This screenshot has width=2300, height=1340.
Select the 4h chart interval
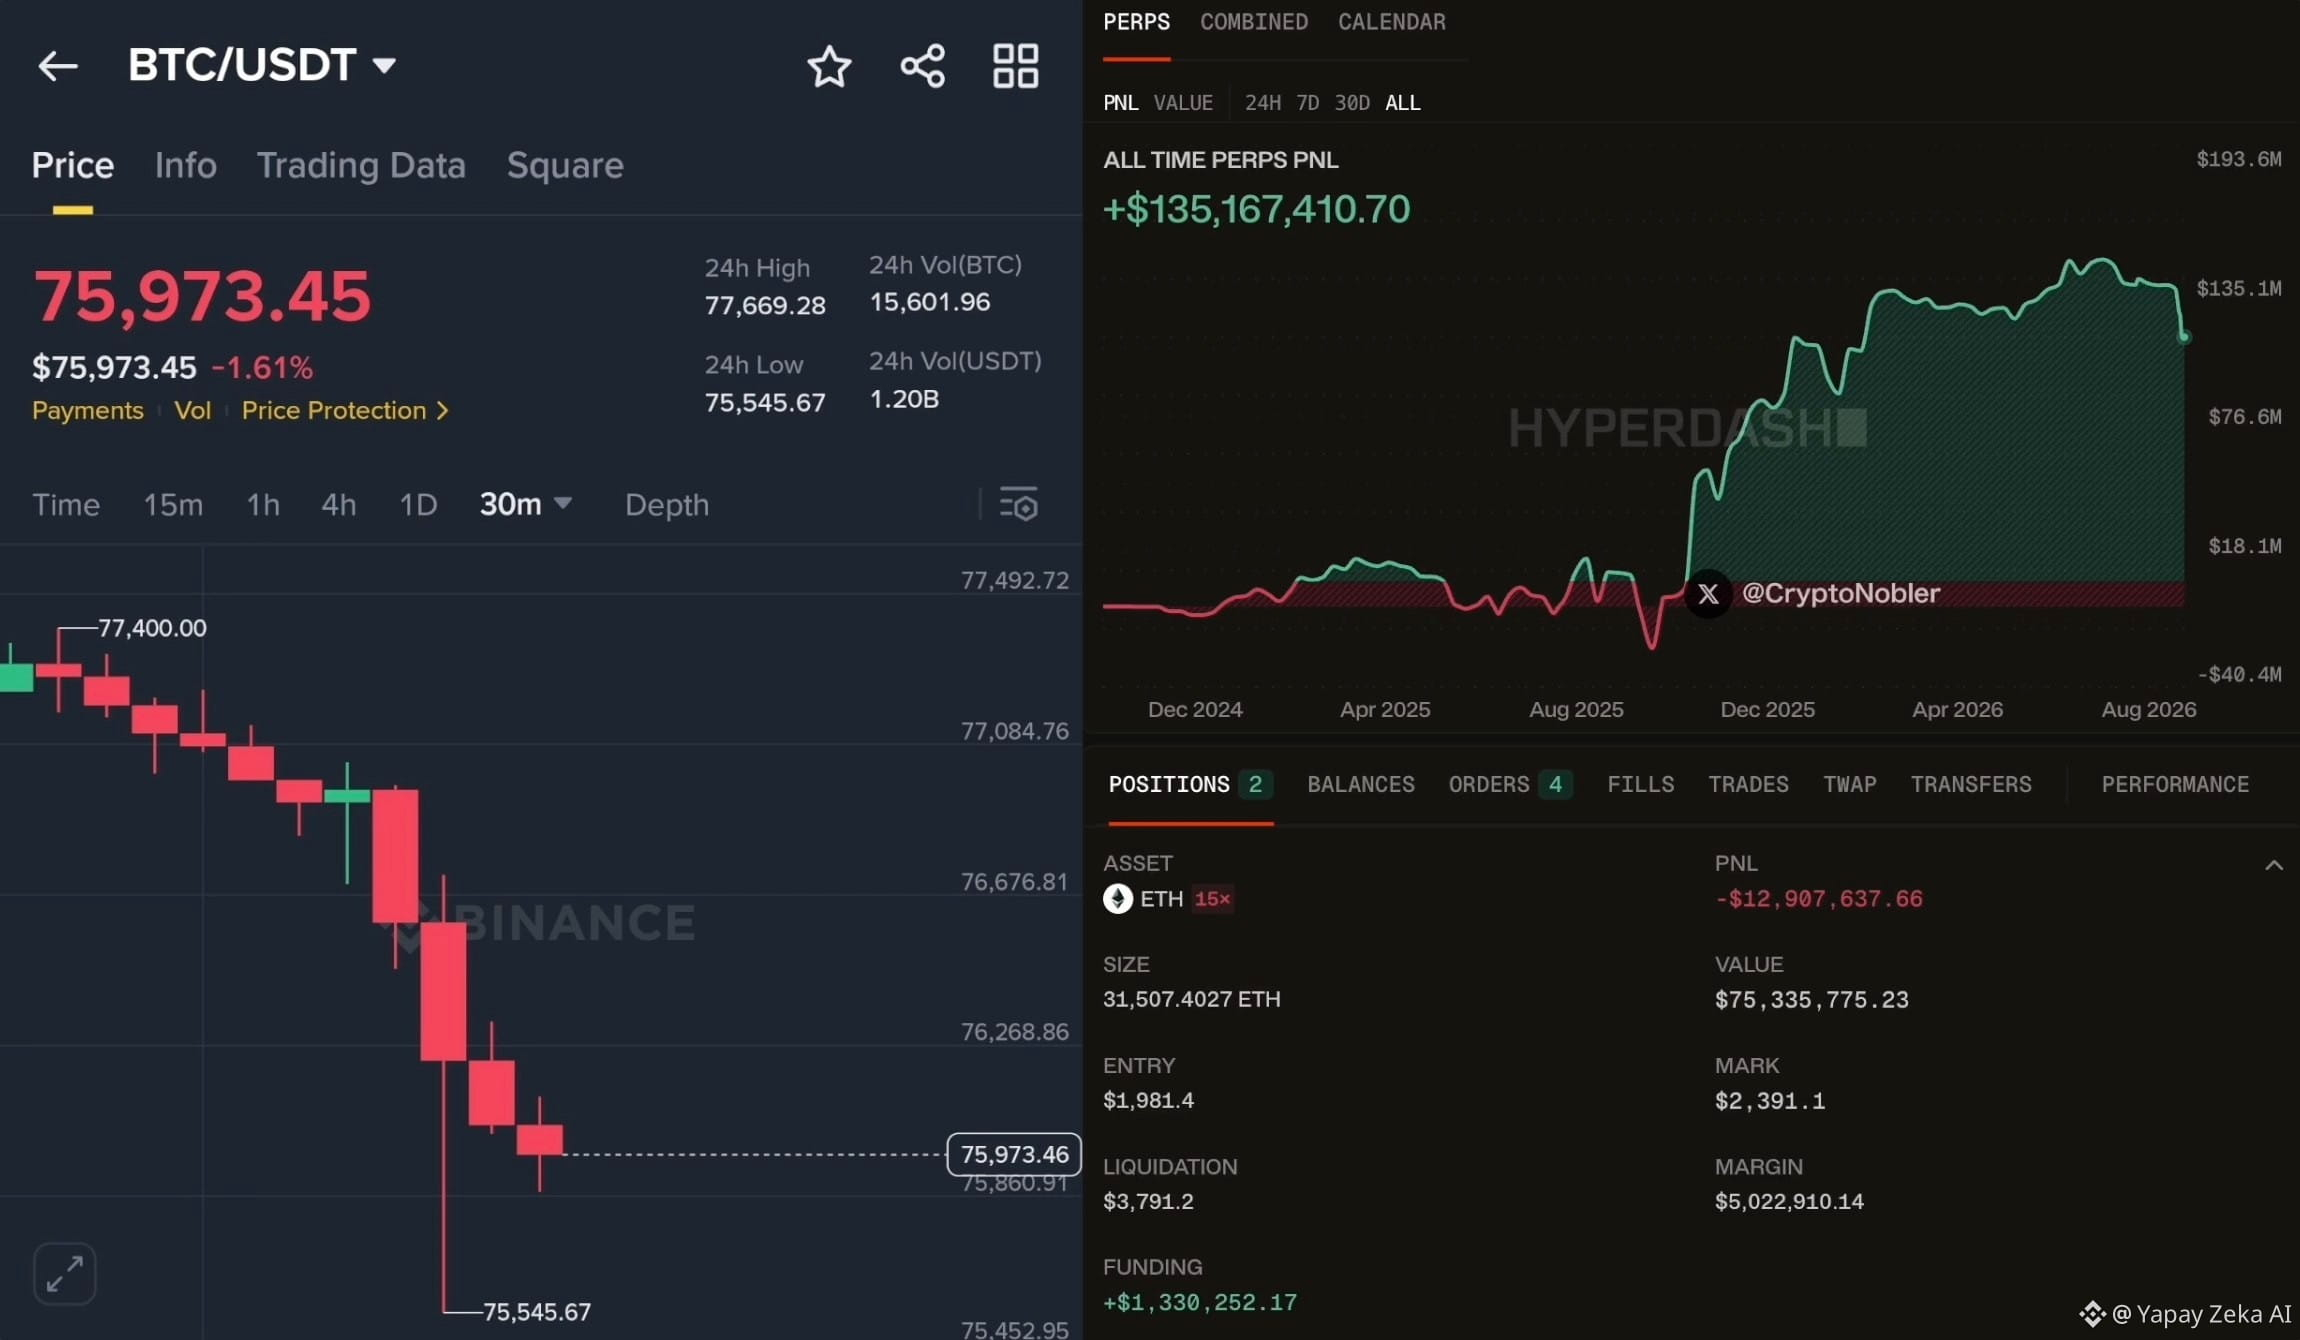[338, 504]
